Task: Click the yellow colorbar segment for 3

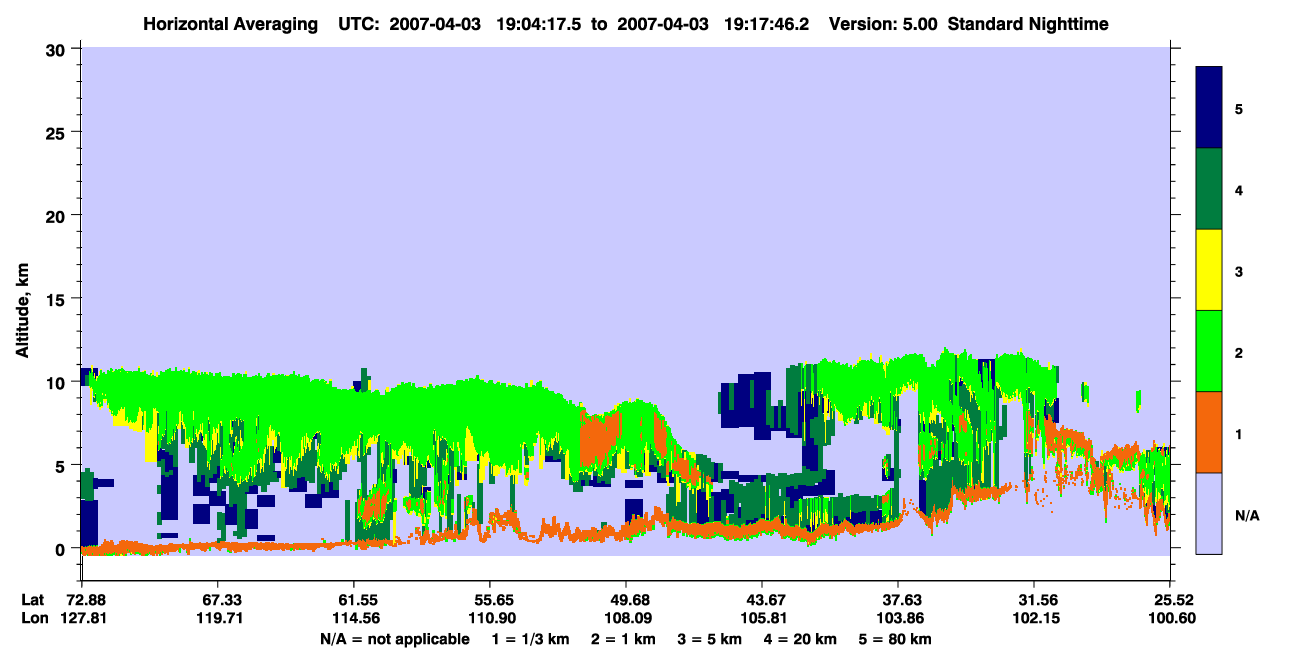Action: (x=1209, y=270)
